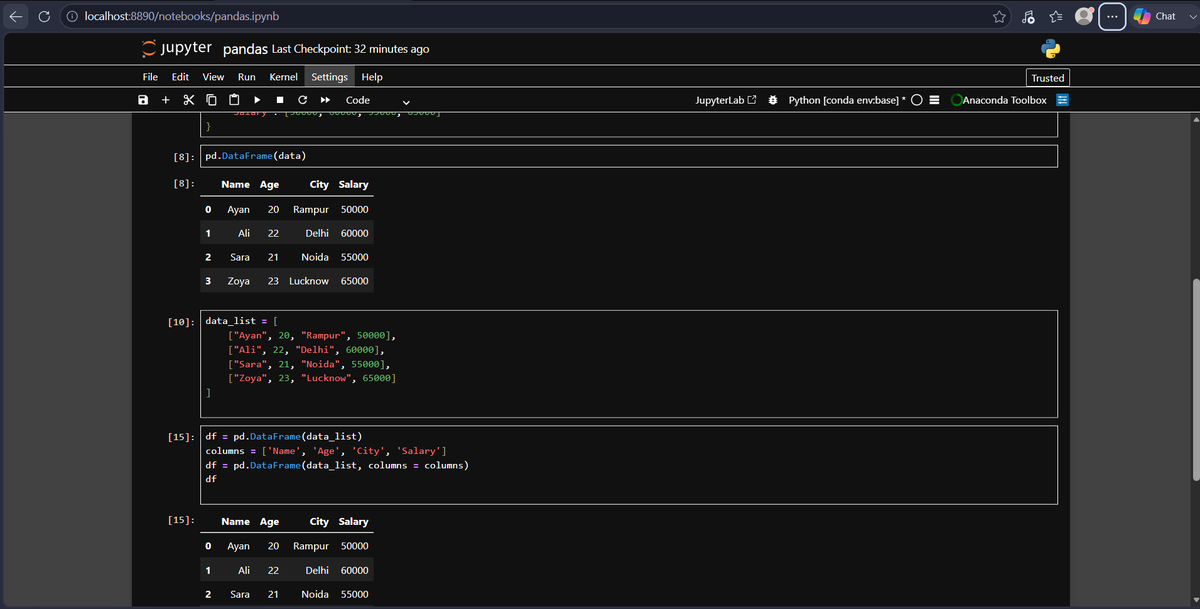Rename the notebook title pandas
1200x609 pixels.
point(245,49)
